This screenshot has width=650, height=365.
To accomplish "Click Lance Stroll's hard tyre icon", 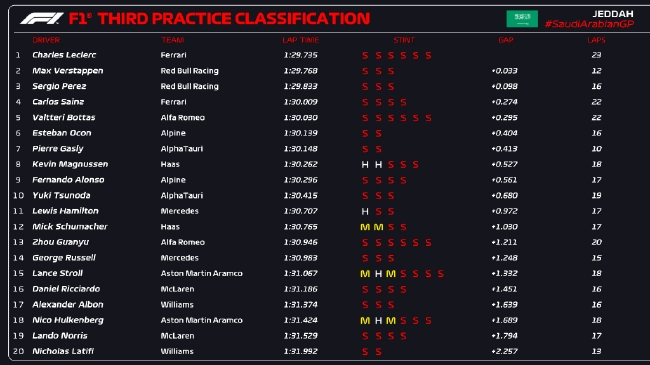I will 378,274.
